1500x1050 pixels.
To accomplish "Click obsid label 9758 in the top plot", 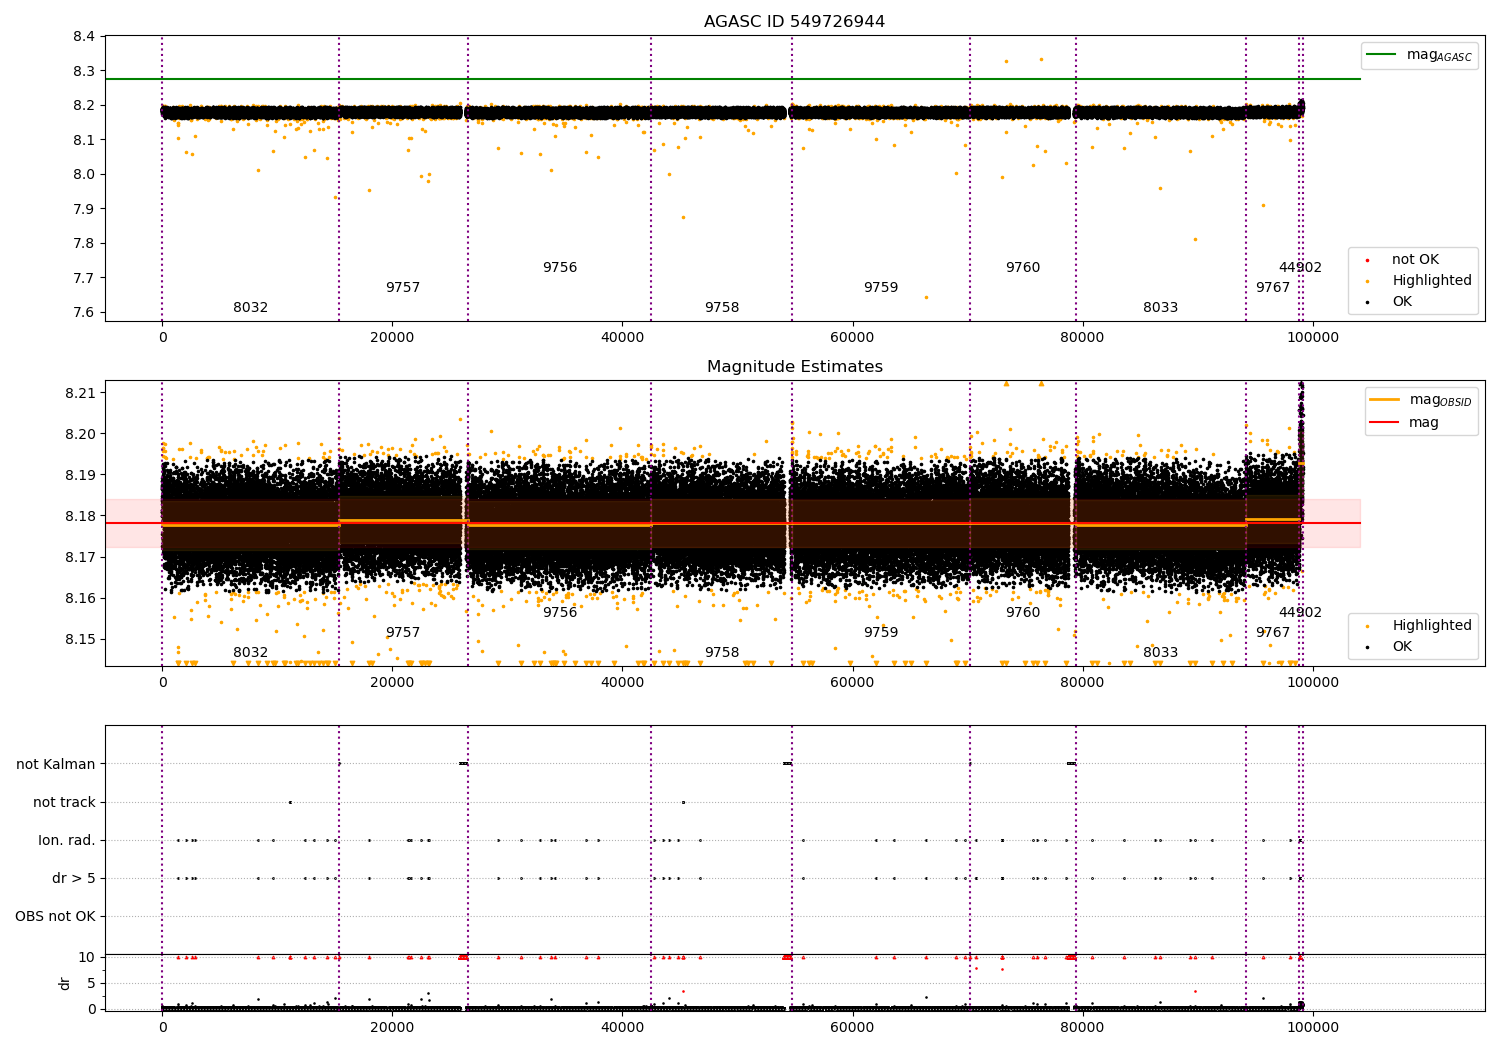I will pos(722,308).
